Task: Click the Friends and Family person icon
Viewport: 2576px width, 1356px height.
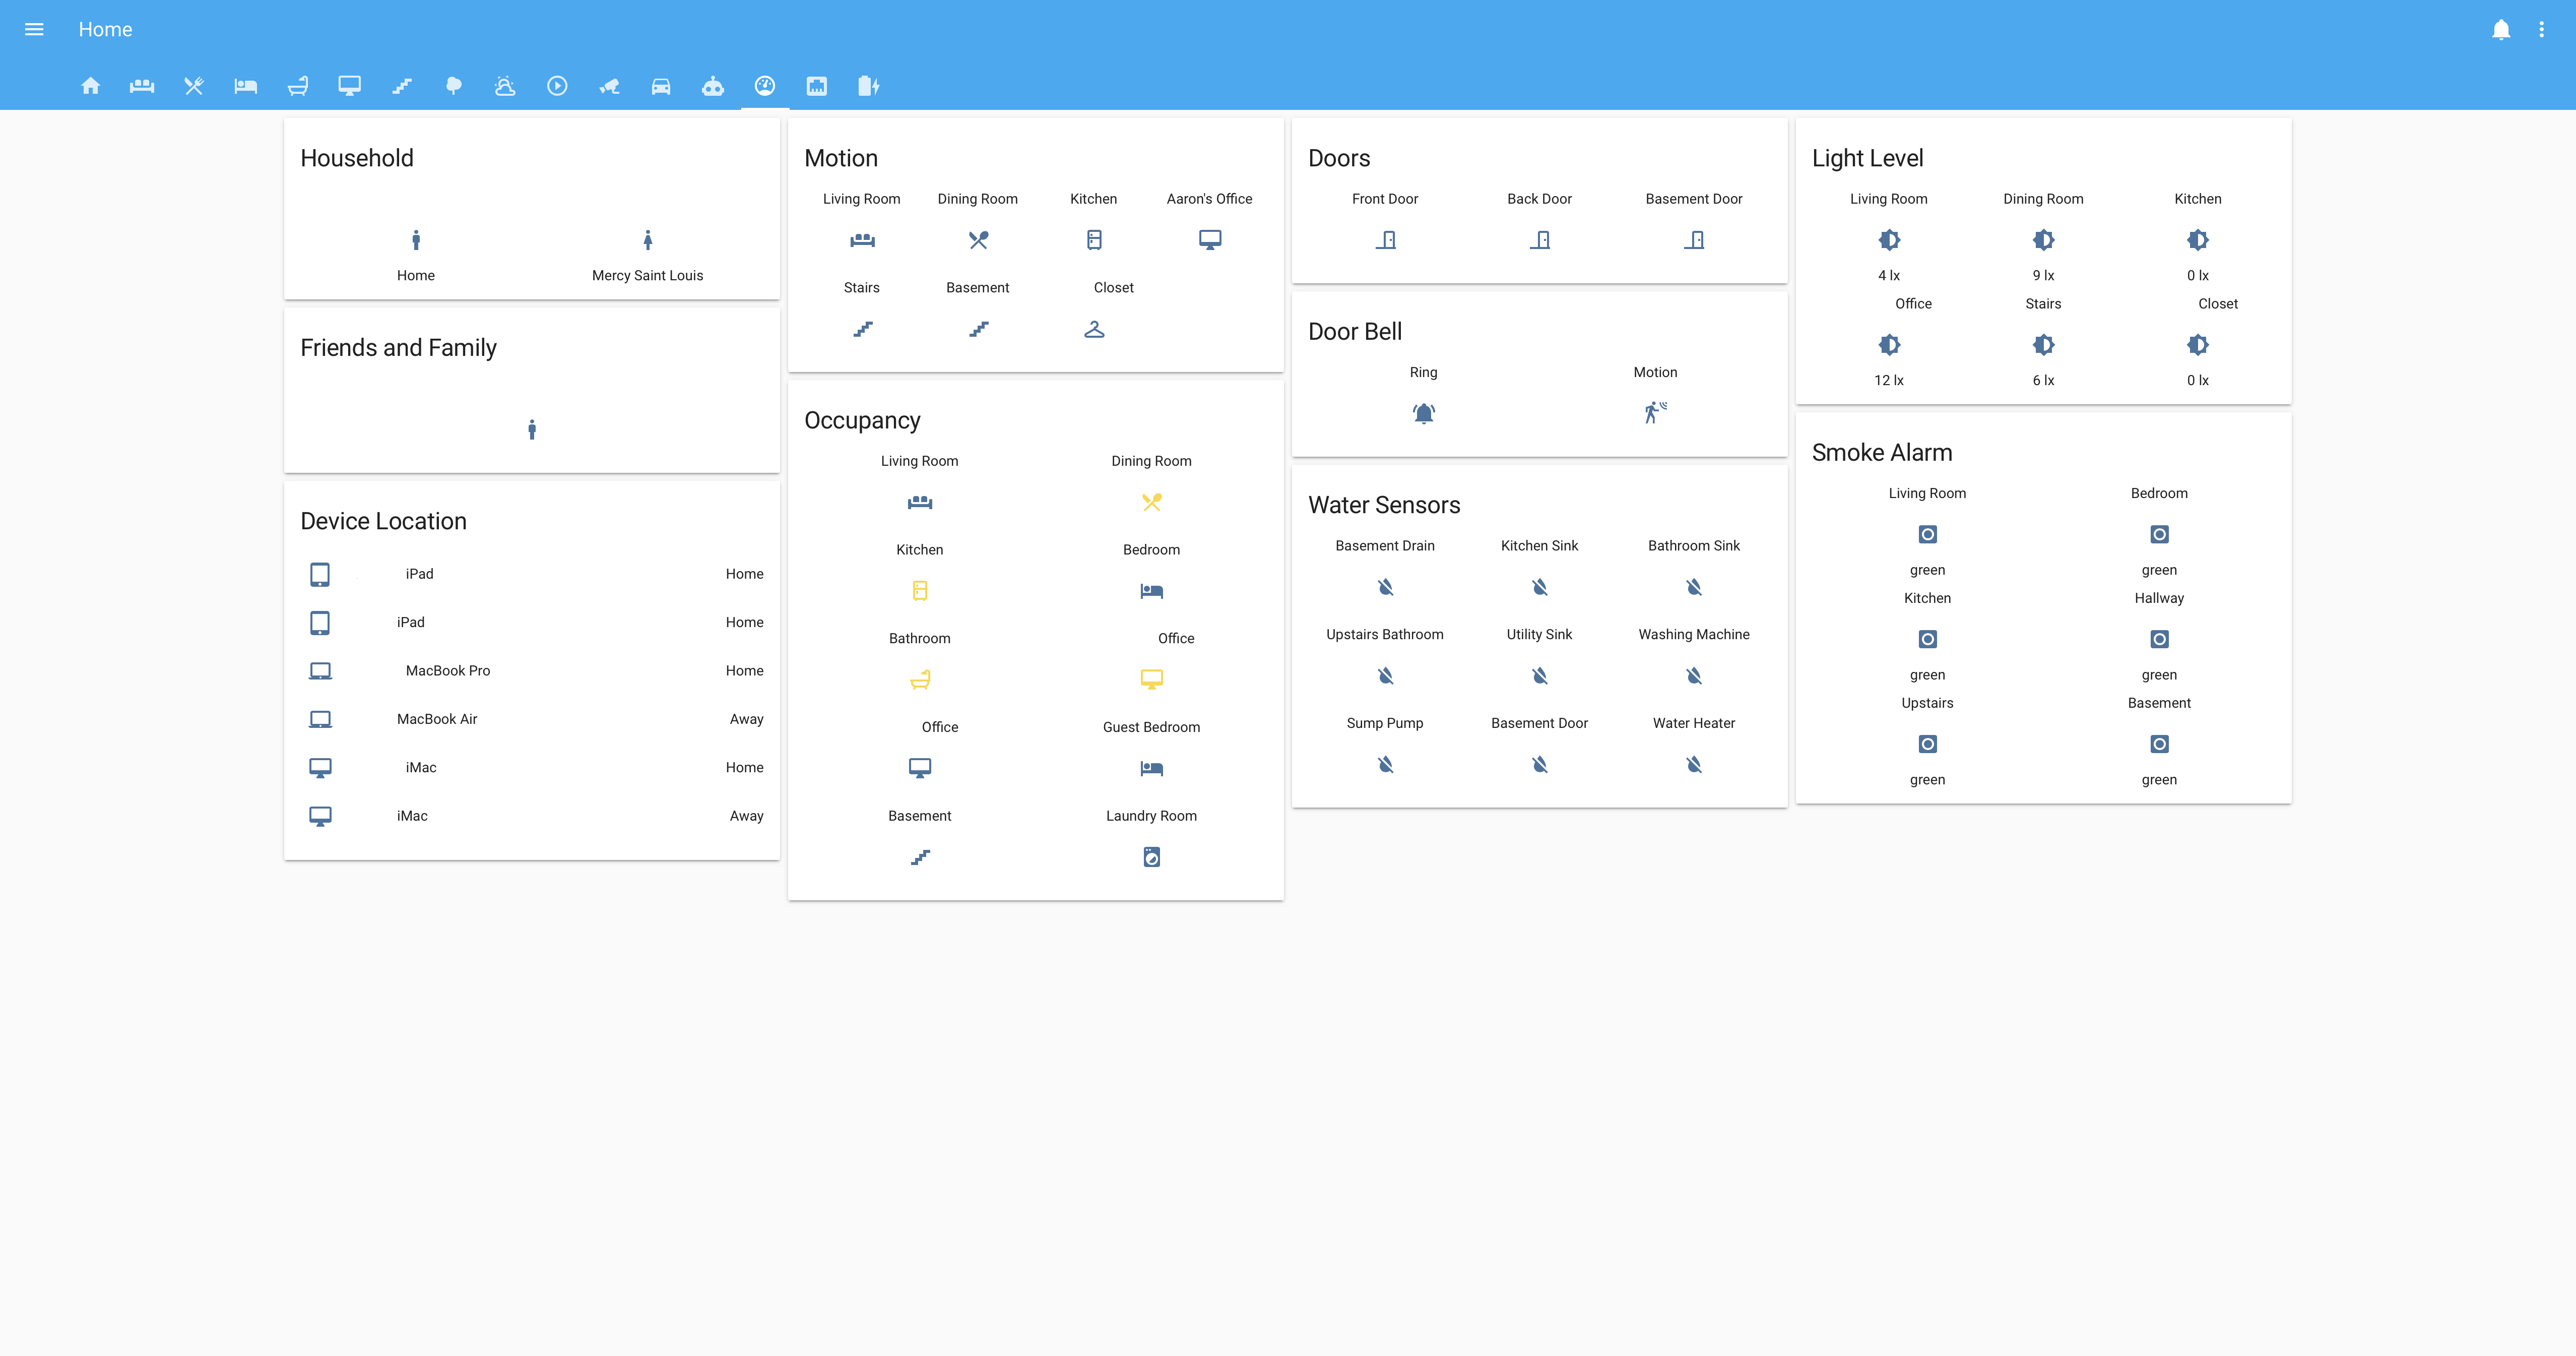Action: point(531,430)
